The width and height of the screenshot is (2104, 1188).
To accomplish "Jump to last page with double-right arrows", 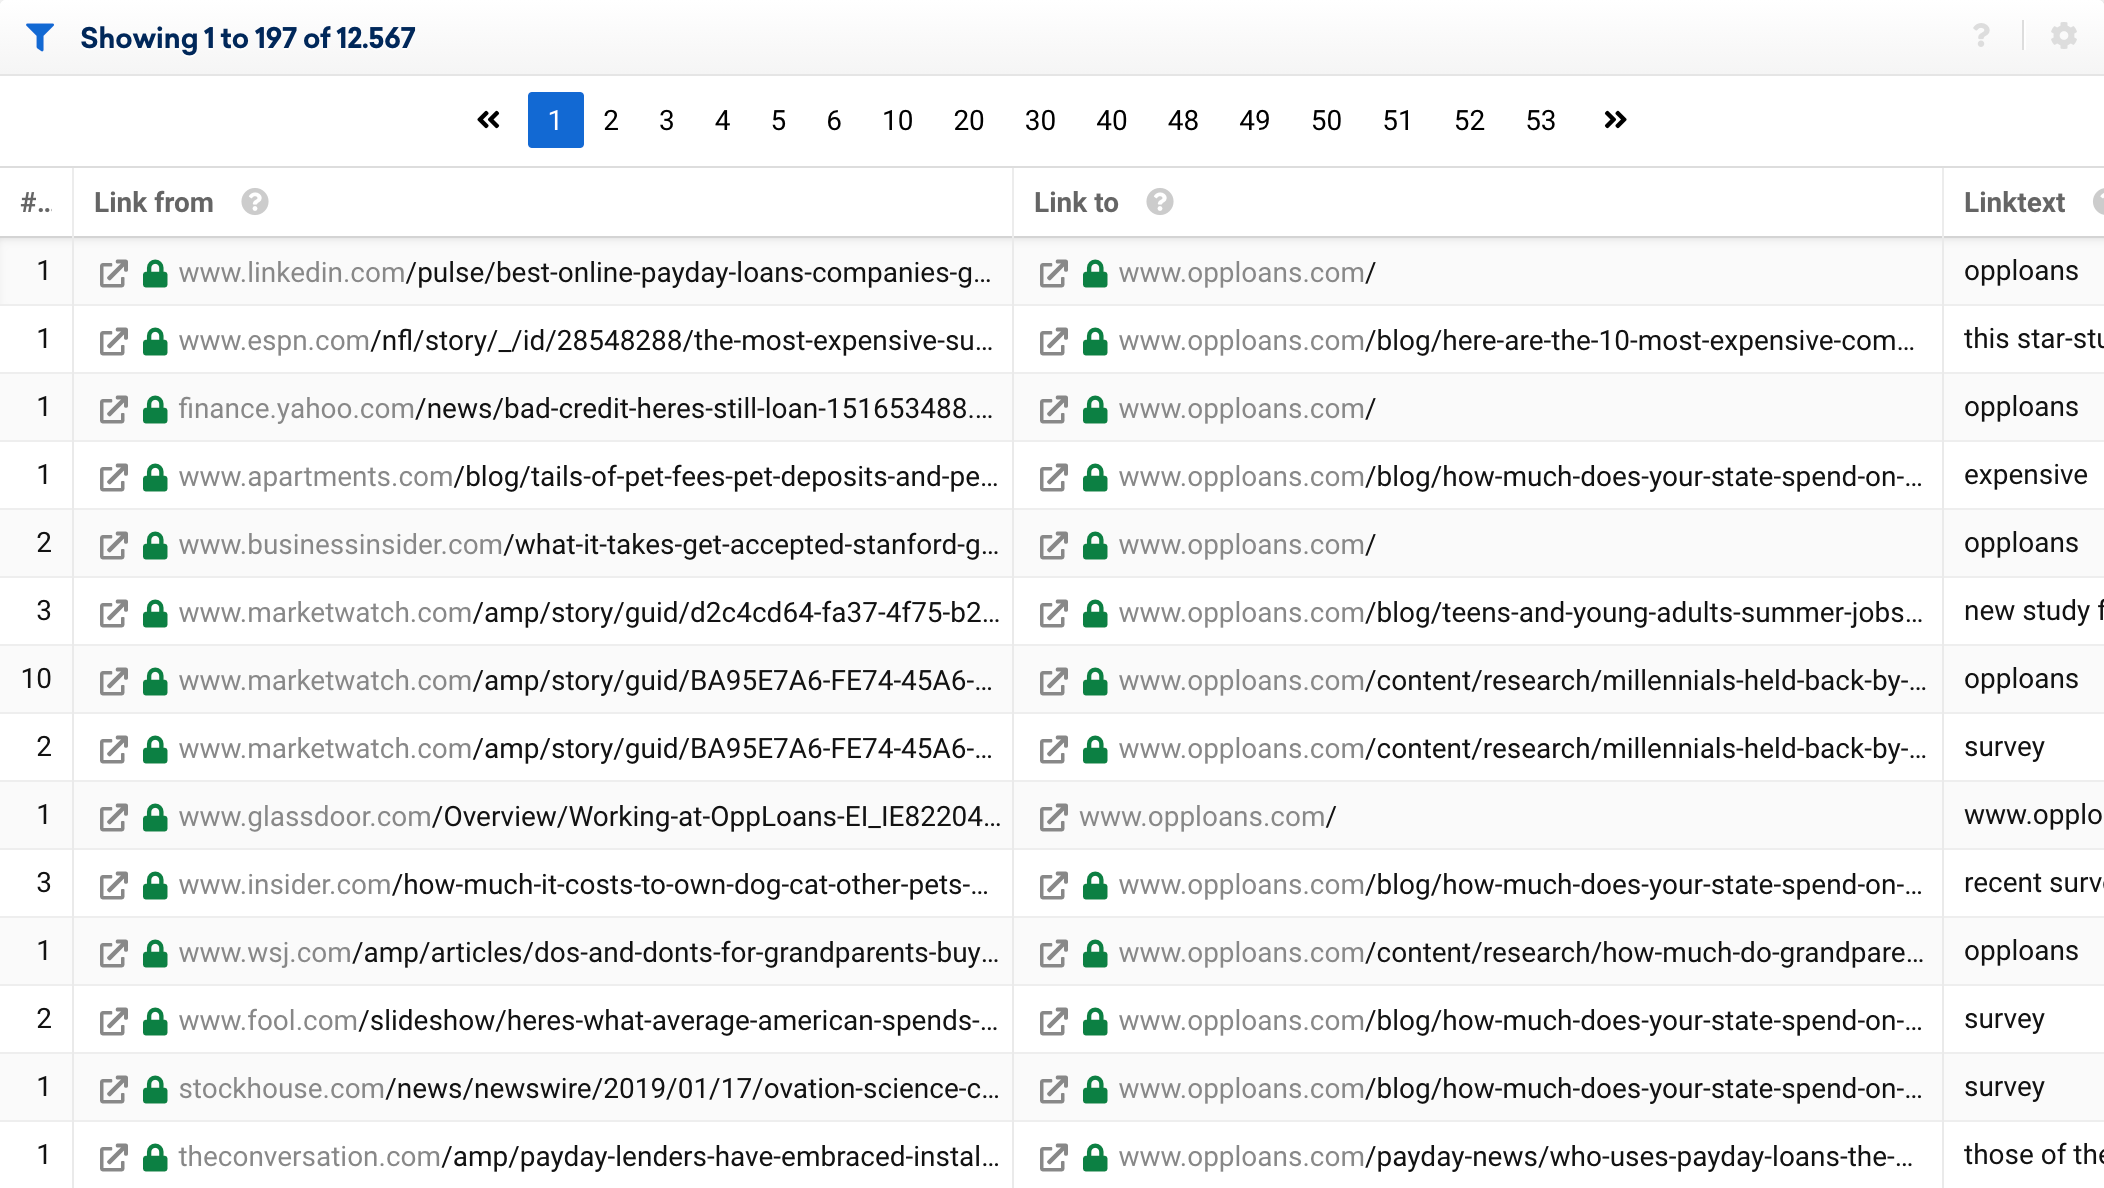I will coord(1615,120).
